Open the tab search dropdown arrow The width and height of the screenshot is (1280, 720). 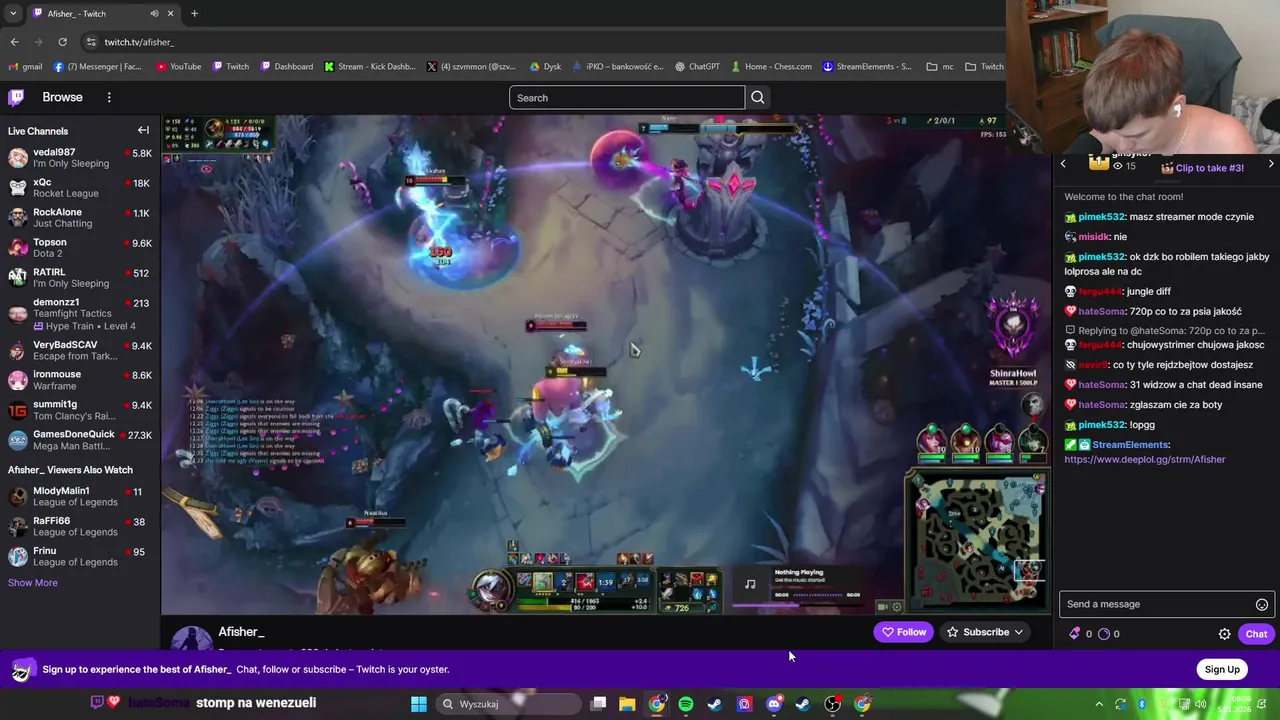coord(13,13)
